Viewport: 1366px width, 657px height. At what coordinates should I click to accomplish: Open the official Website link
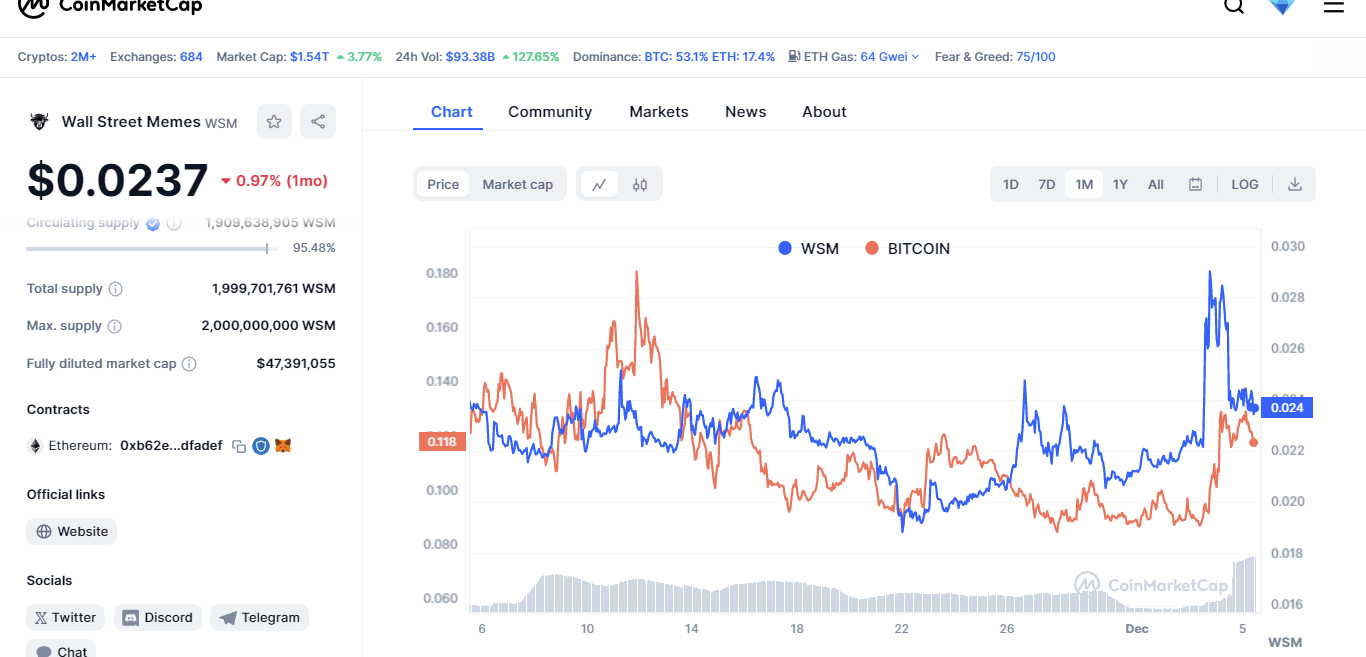pyautogui.click(x=72, y=532)
